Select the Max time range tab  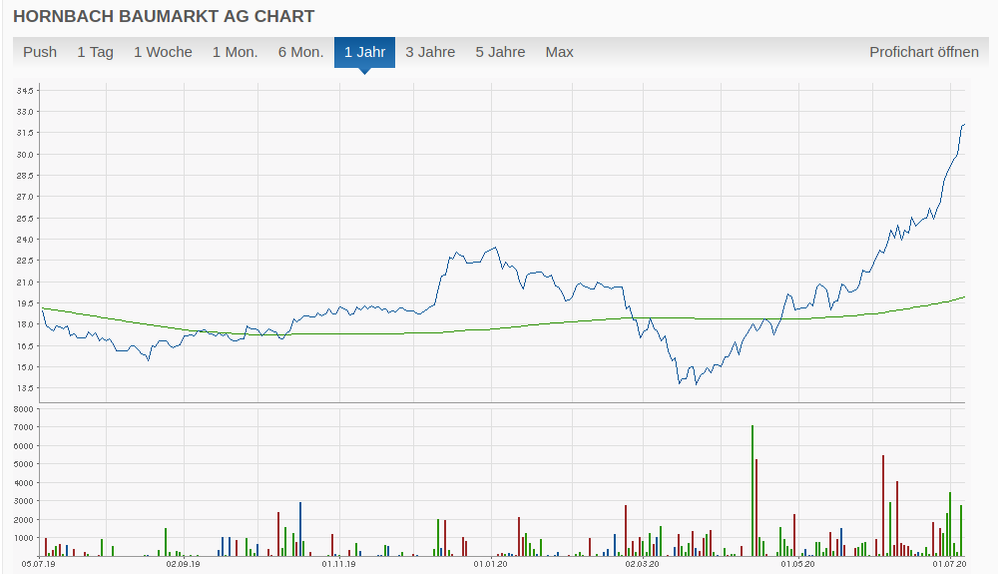559,52
